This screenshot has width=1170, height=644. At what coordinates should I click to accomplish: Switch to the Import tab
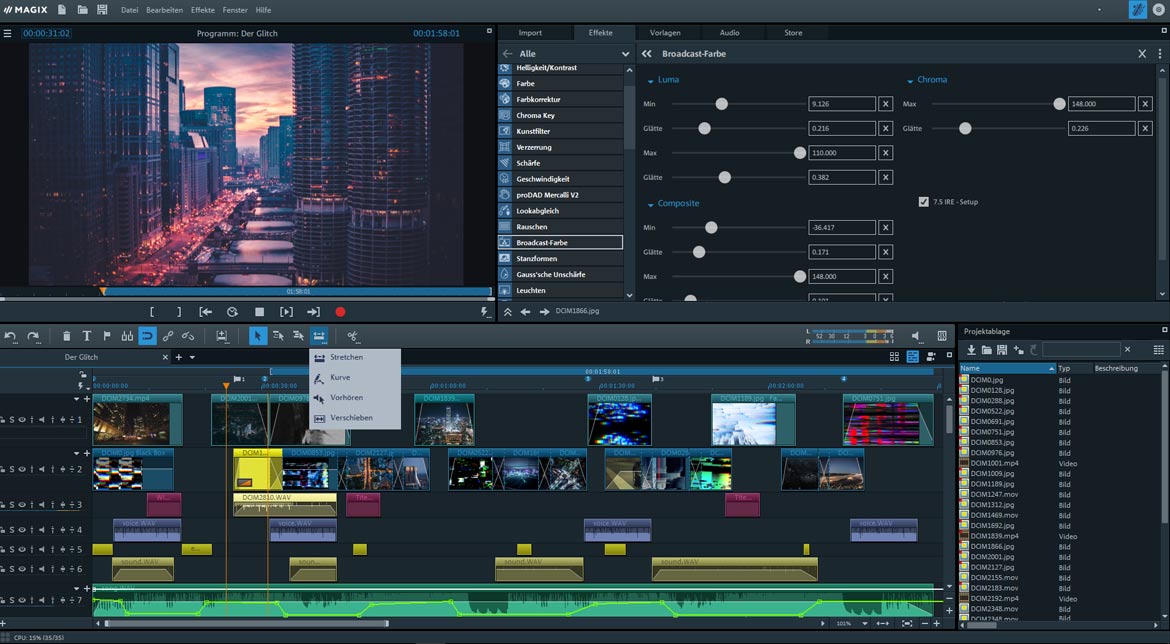530,33
